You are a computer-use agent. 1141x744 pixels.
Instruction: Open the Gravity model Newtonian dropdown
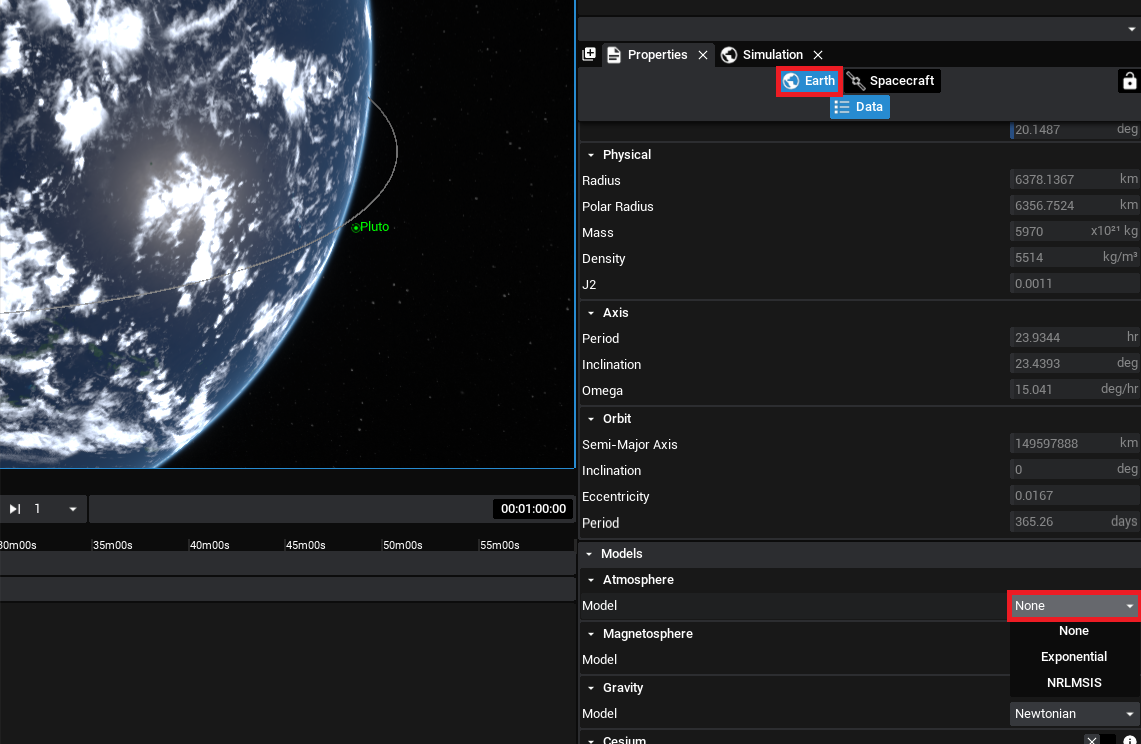point(1074,714)
